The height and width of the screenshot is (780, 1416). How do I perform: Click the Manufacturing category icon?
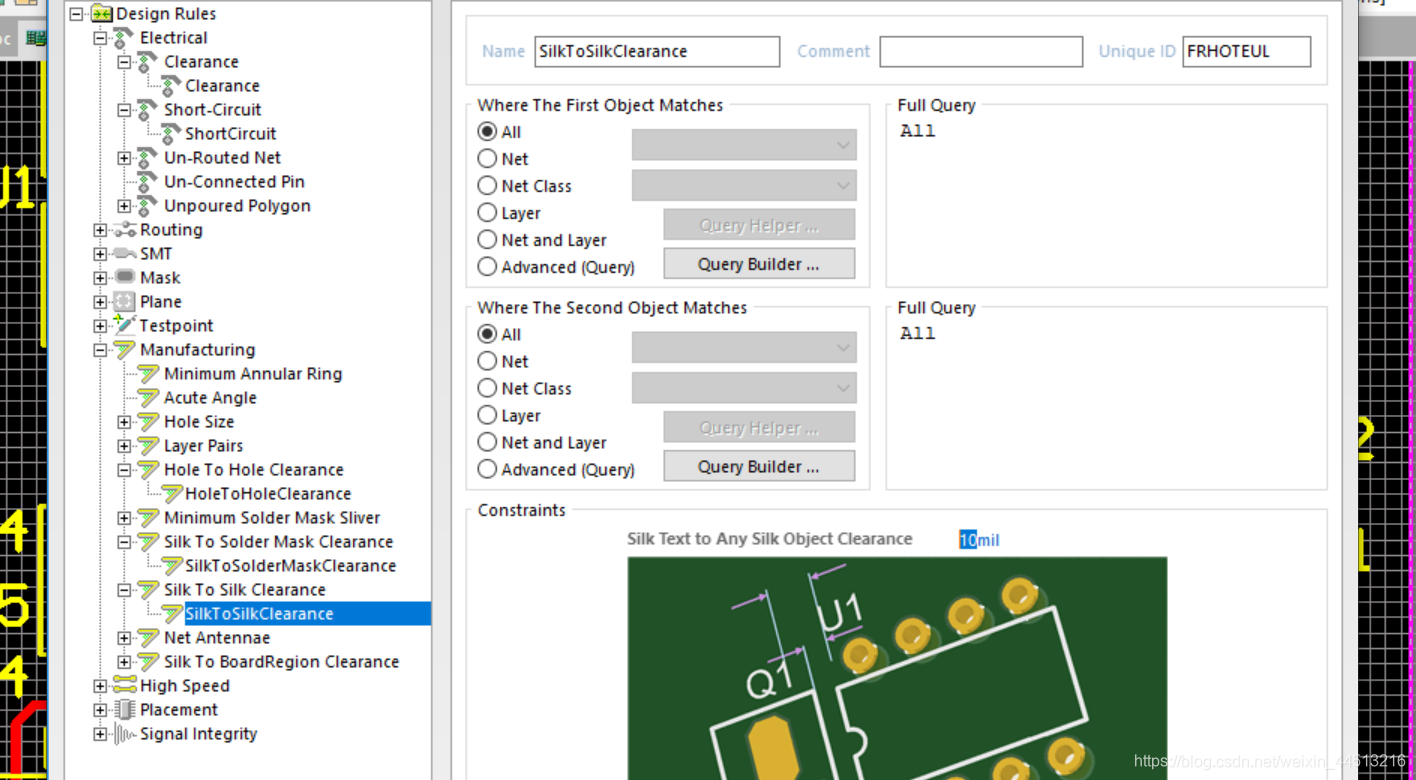pos(124,350)
